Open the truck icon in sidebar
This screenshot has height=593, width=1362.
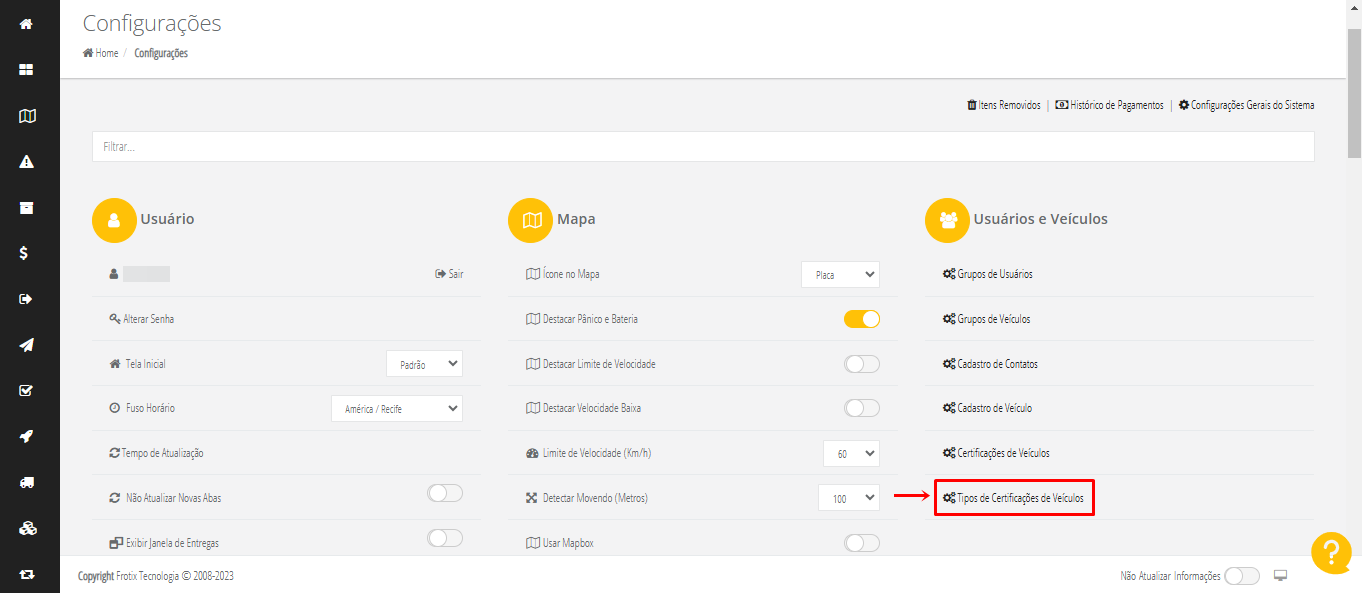point(27,482)
